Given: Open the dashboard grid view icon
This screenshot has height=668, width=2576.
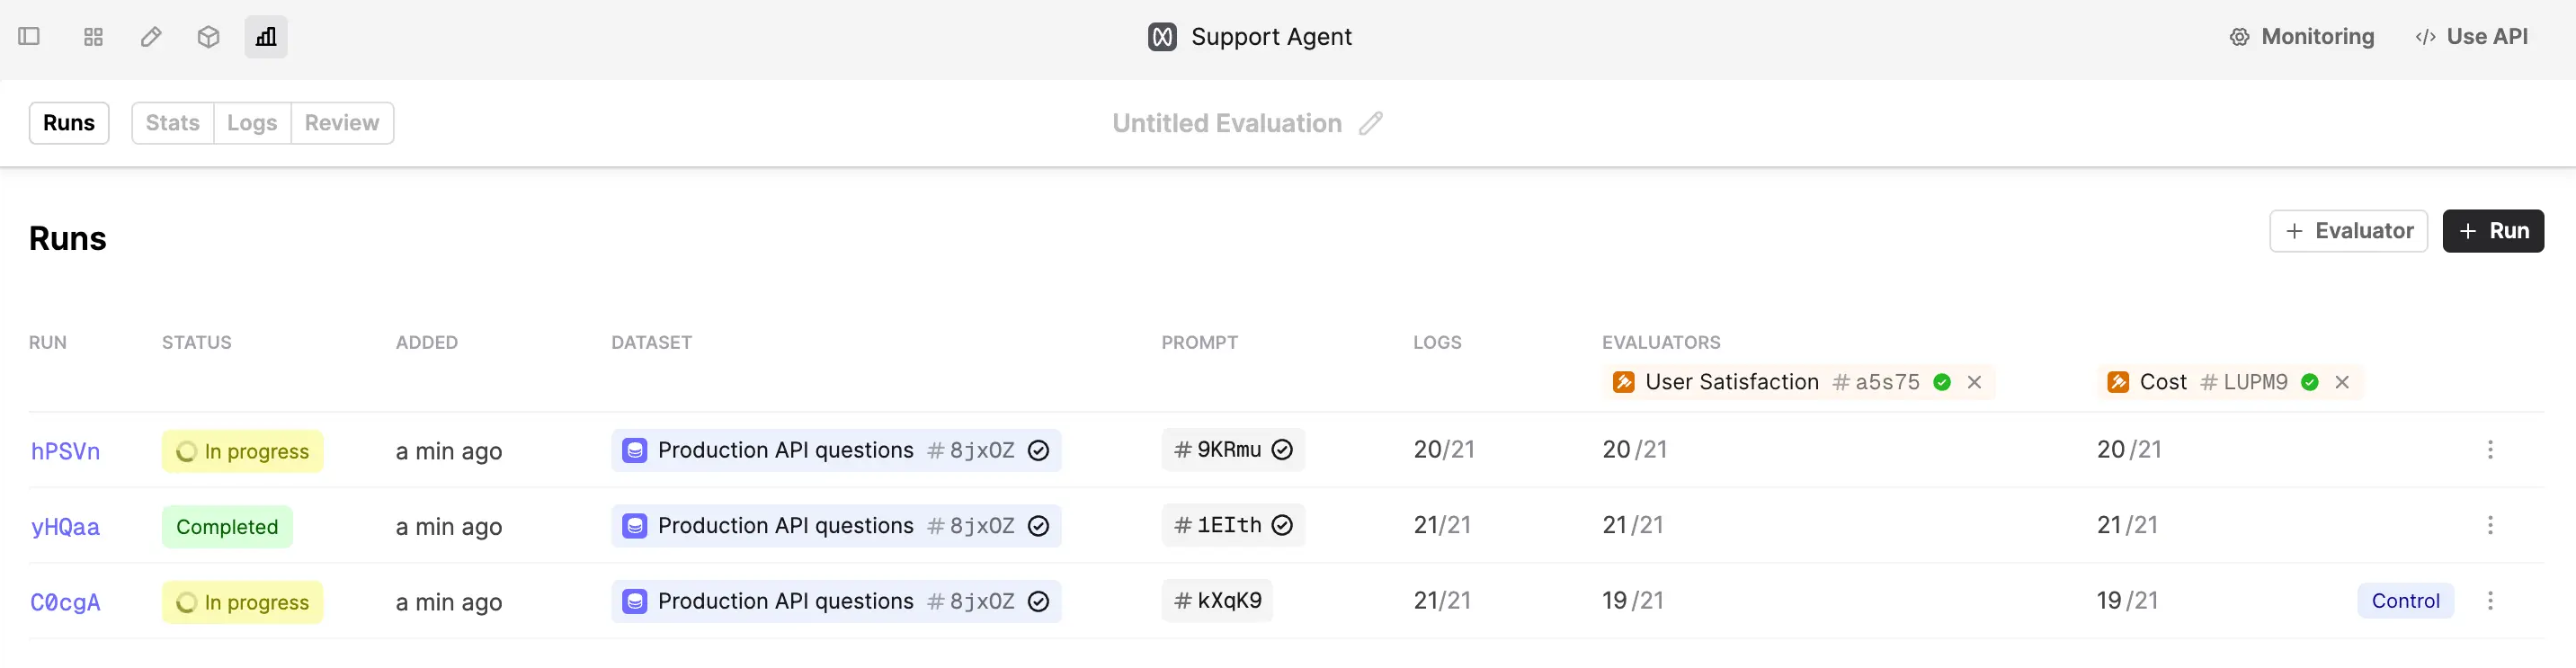Looking at the screenshot, I should pyautogui.click(x=93, y=36).
